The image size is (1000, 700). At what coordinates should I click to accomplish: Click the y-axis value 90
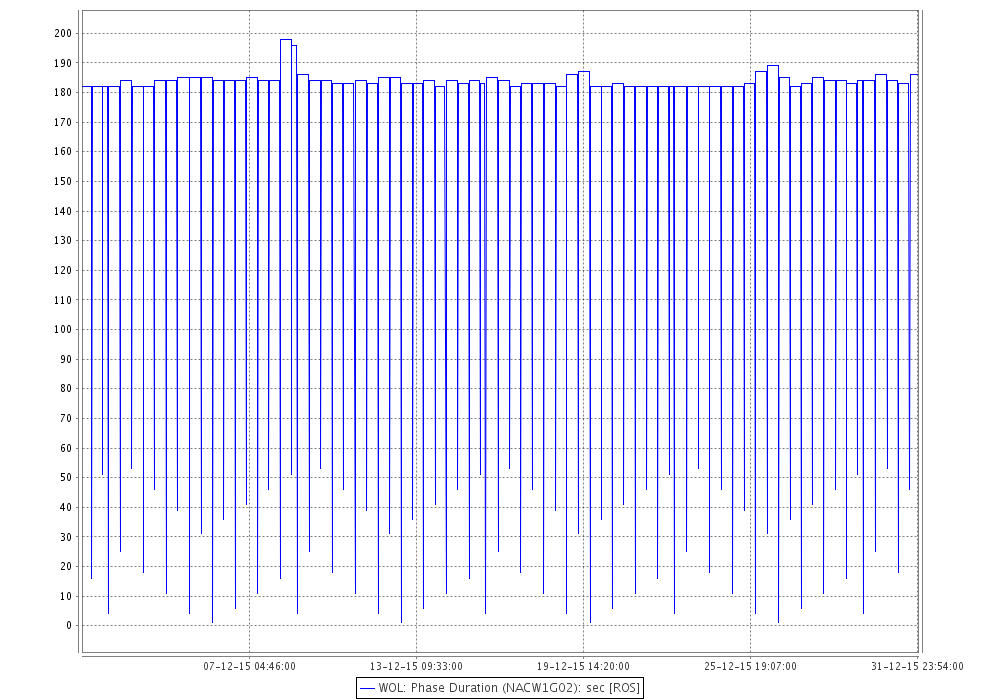pos(66,360)
